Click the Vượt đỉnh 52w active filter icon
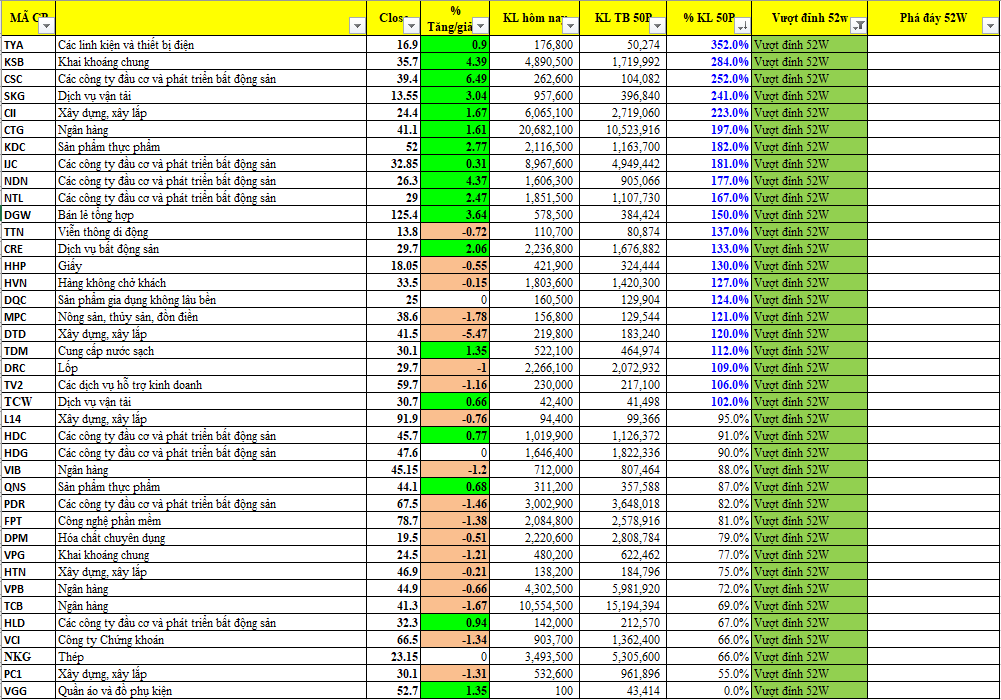Image resolution: width=1001 pixels, height=700 pixels. tap(858, 27)
